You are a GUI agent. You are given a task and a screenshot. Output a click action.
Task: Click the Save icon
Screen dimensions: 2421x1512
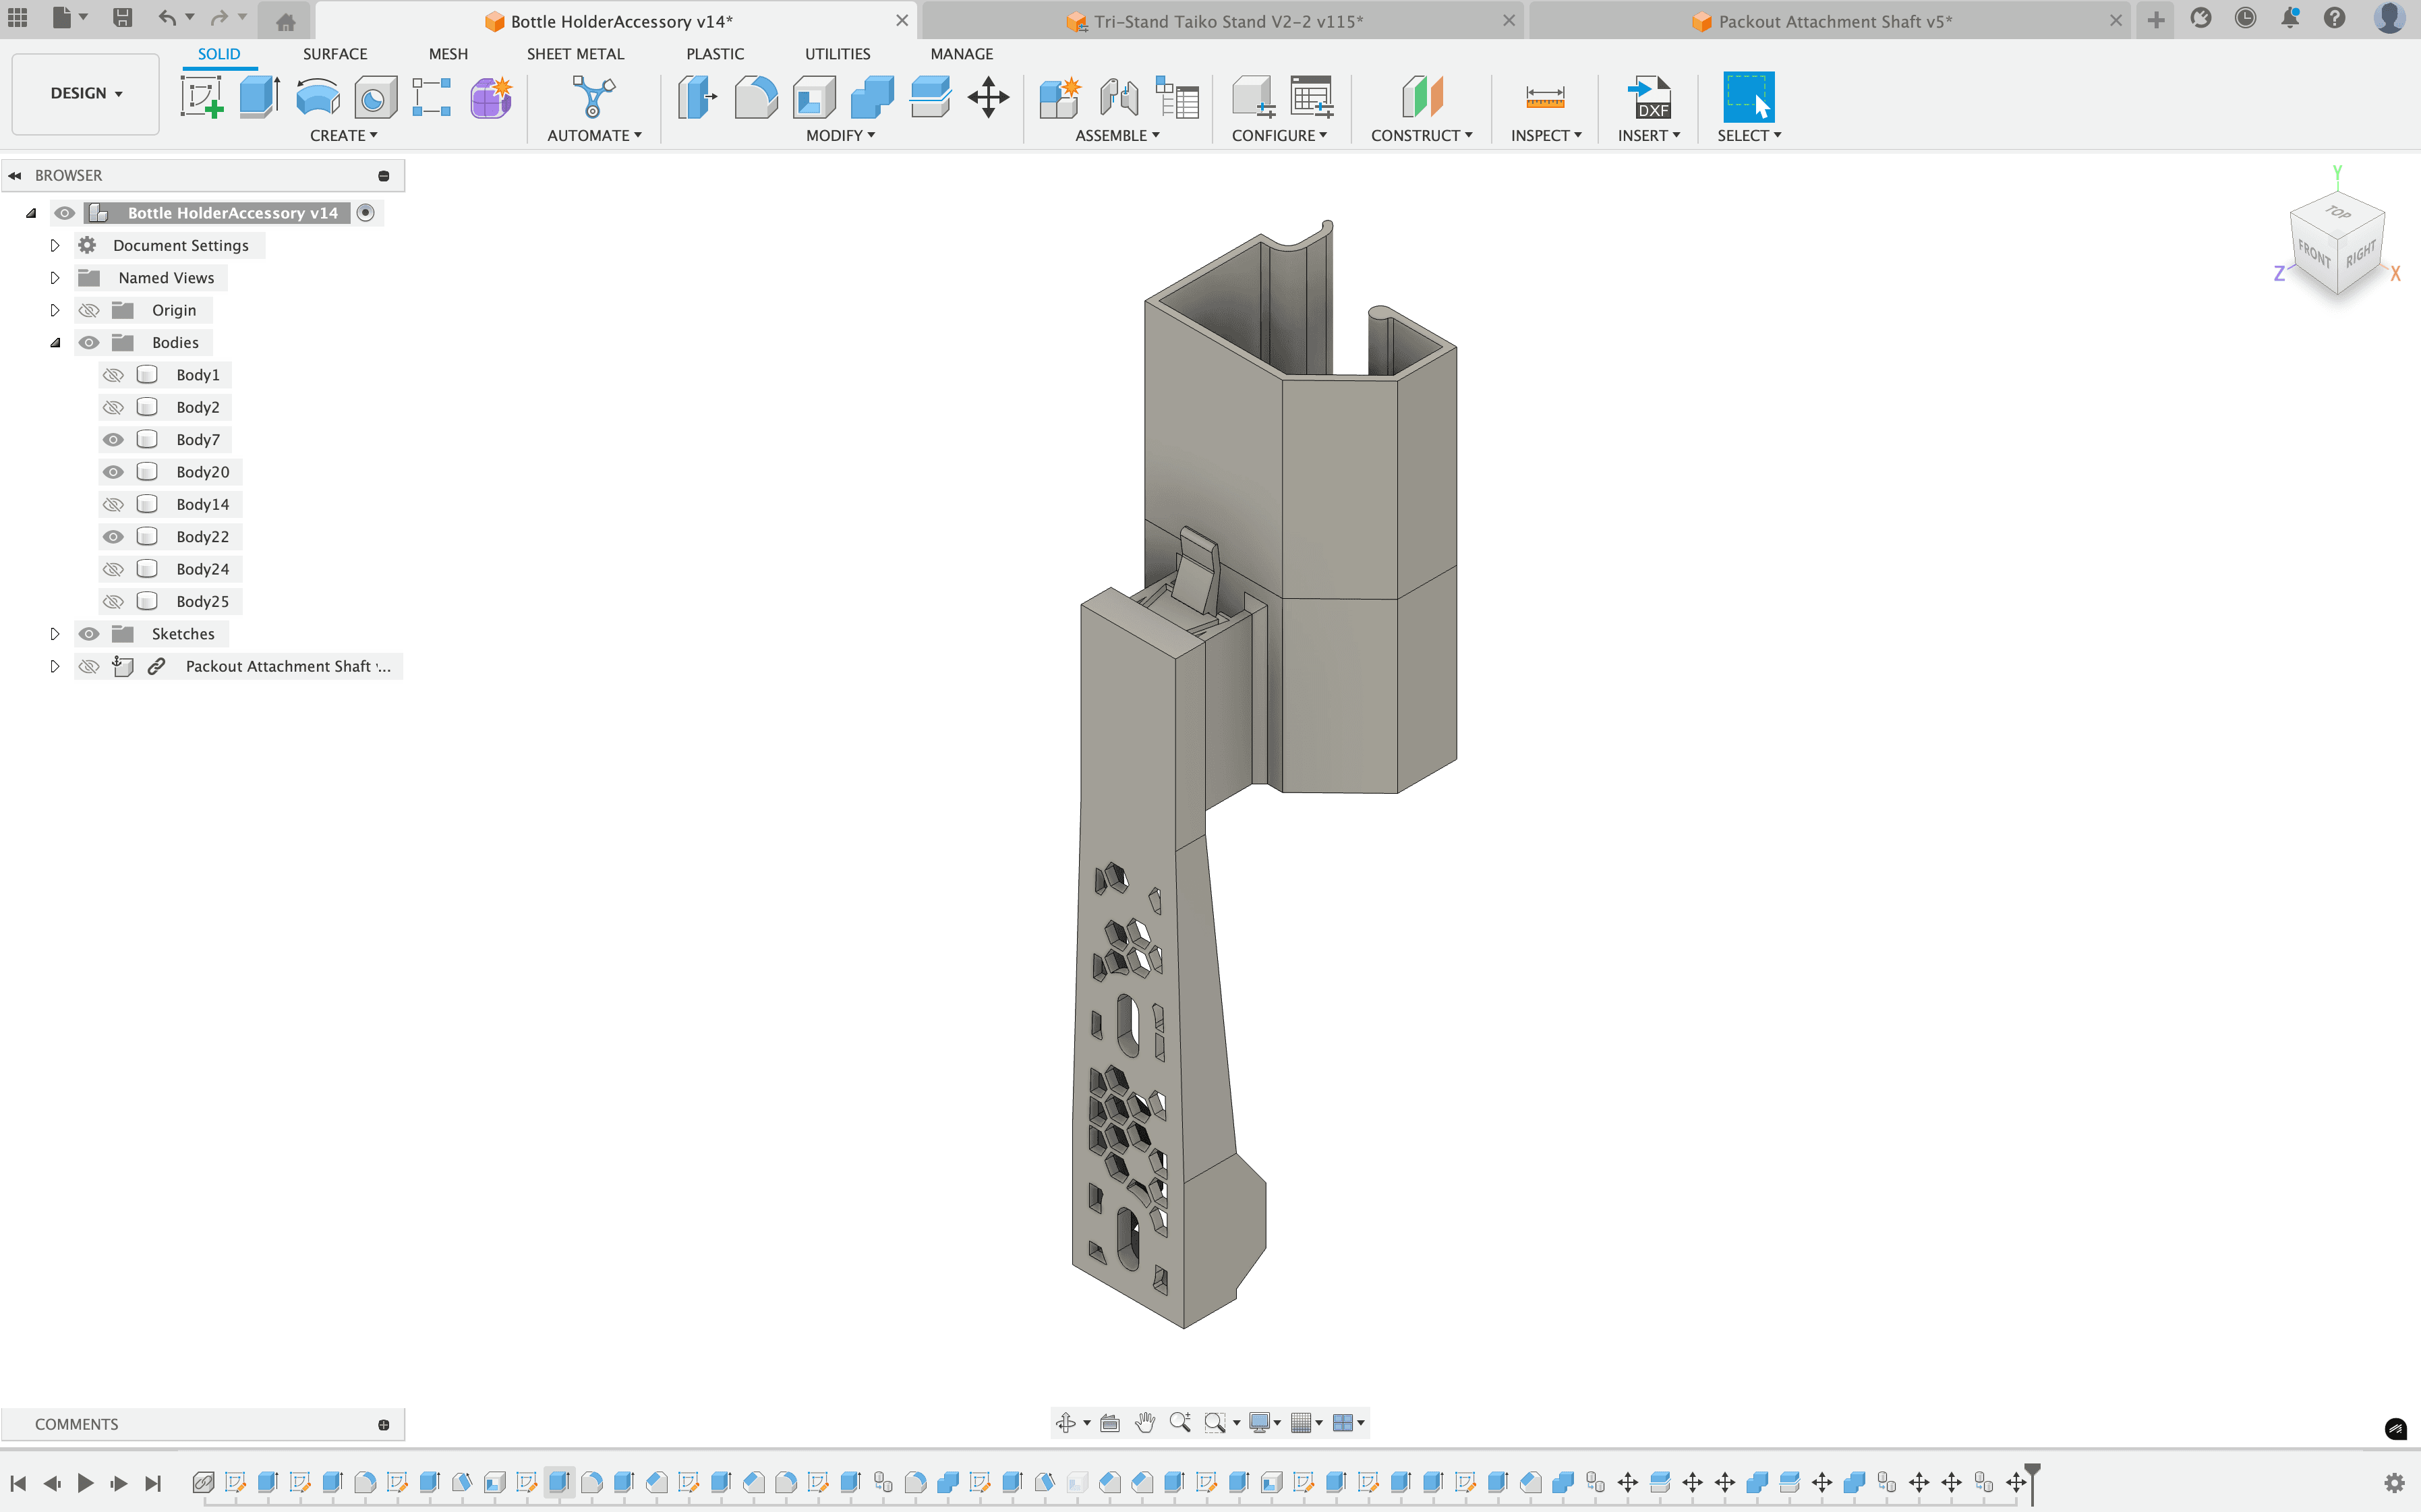point(122,18)
